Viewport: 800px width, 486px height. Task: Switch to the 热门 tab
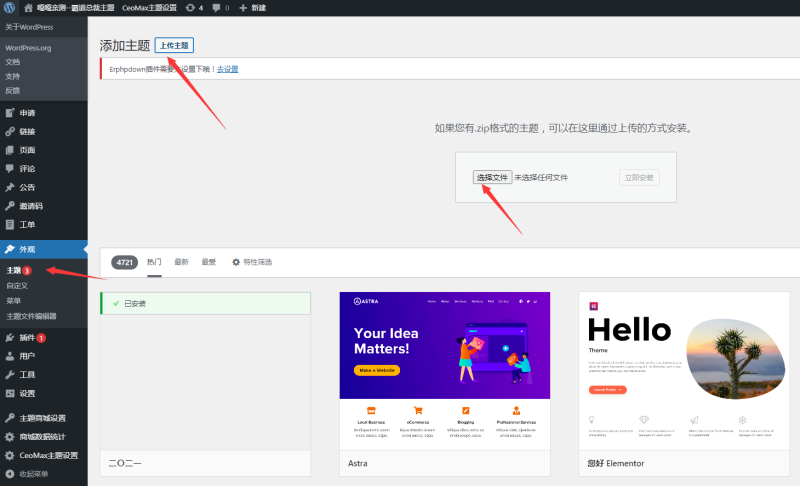154,262
